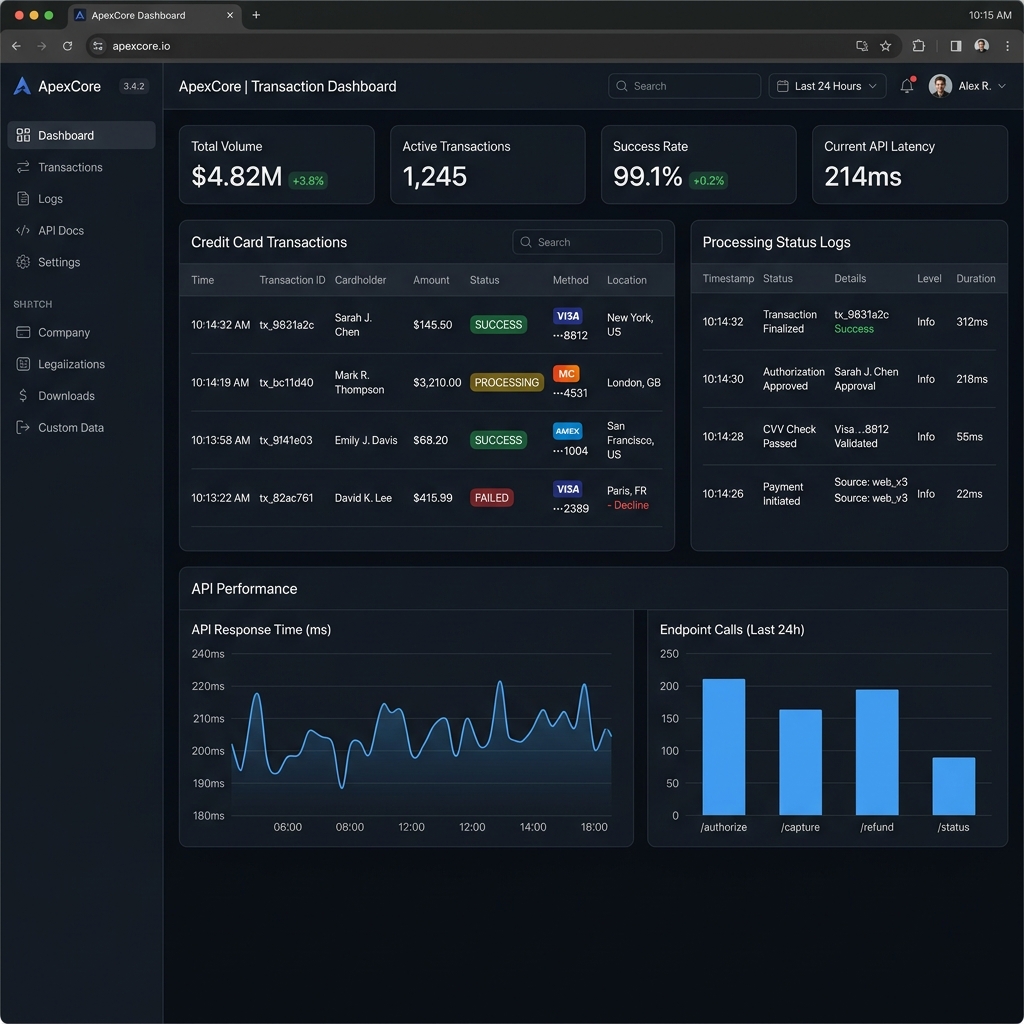This screenshot has width=1024, height=1024.
Task: Click magnifier icon in header search
Action: [622, 86]
